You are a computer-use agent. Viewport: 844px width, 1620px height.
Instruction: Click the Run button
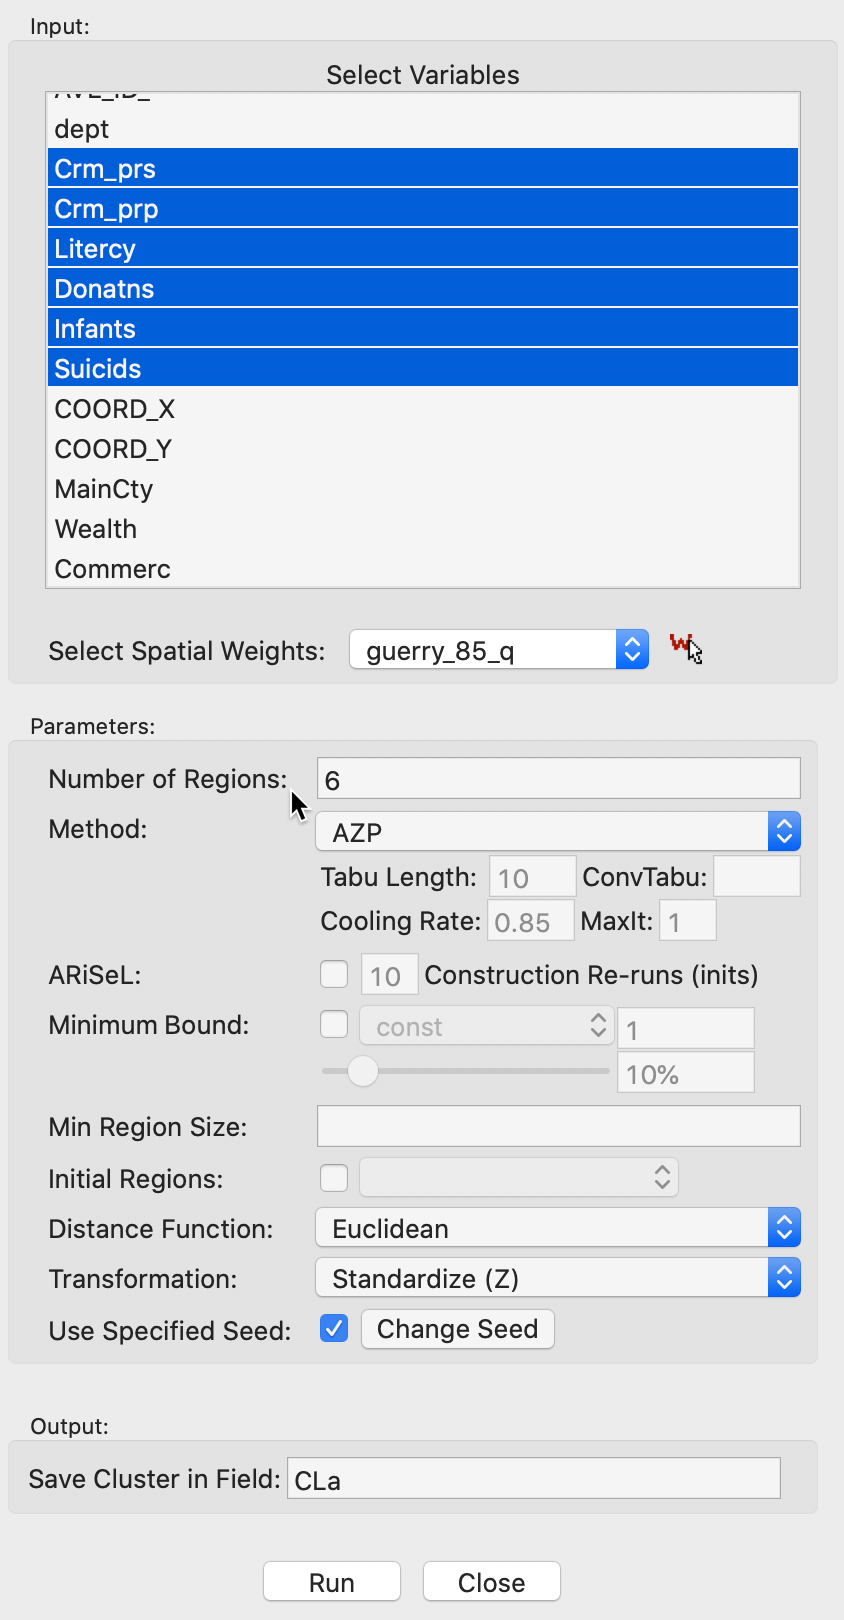coord(332,1582)
